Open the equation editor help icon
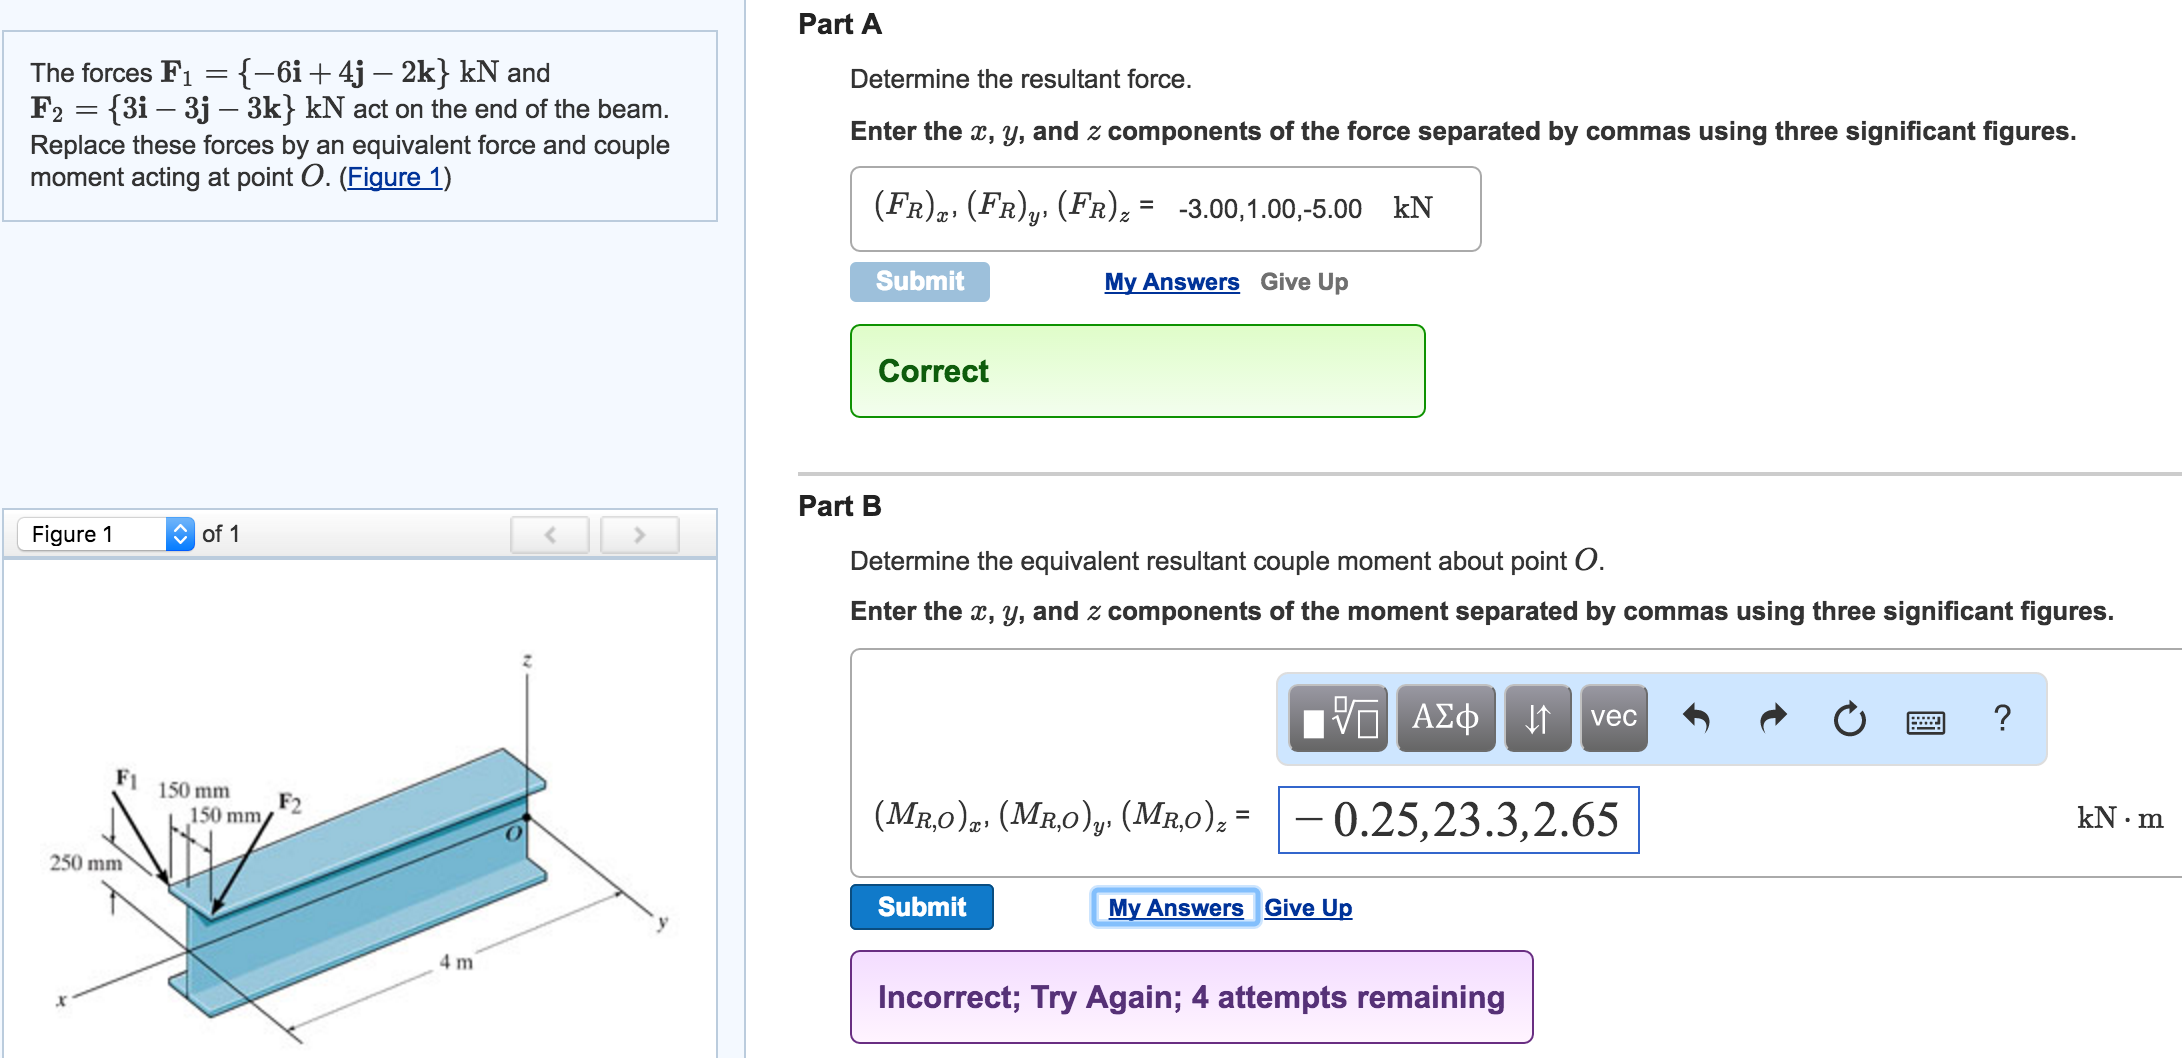Viewport: 2182px width, 1058px height. 2002,718
